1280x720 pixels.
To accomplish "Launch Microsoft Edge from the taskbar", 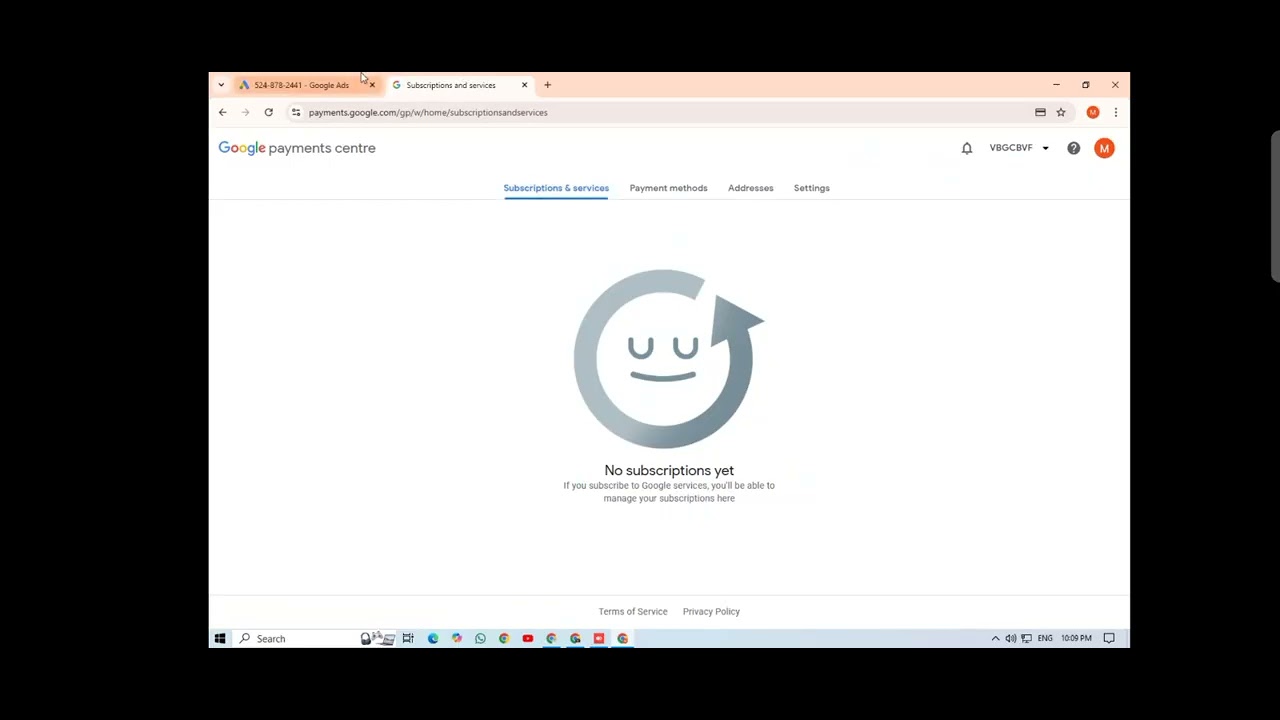I will [x=433, y=638].
